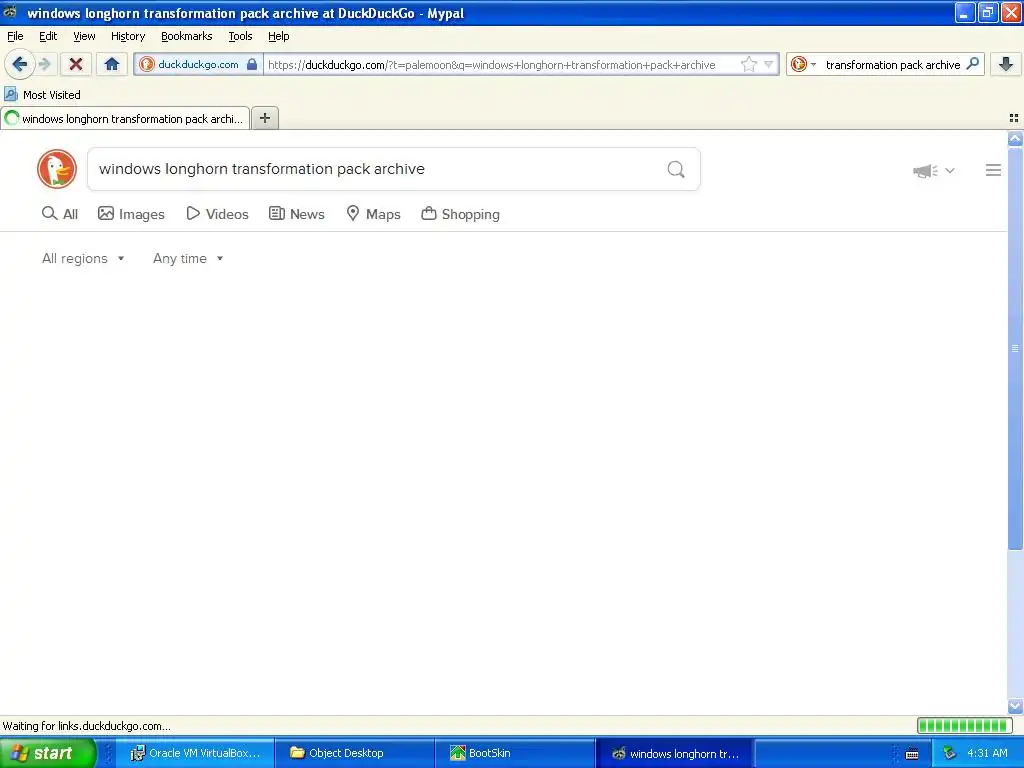Expand the All regions filter dropdown
Image resolution: width=1024 pixels, height=768 pixels.
click(x=83, y=258)
